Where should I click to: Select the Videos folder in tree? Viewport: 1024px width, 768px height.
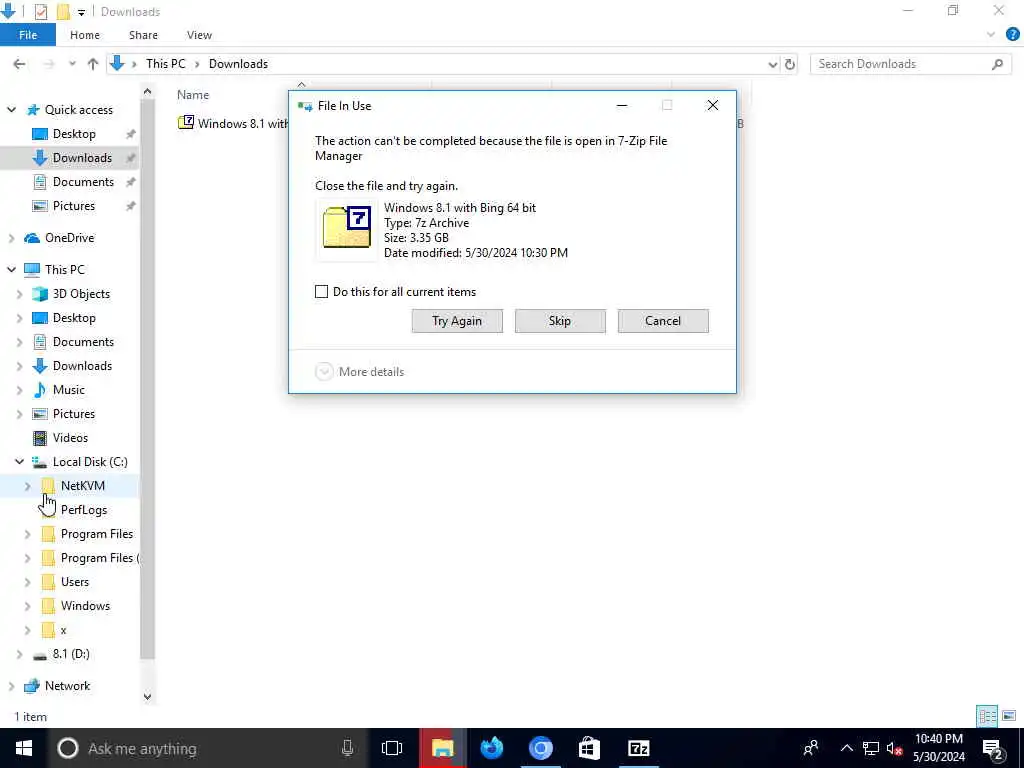[70, 438]
